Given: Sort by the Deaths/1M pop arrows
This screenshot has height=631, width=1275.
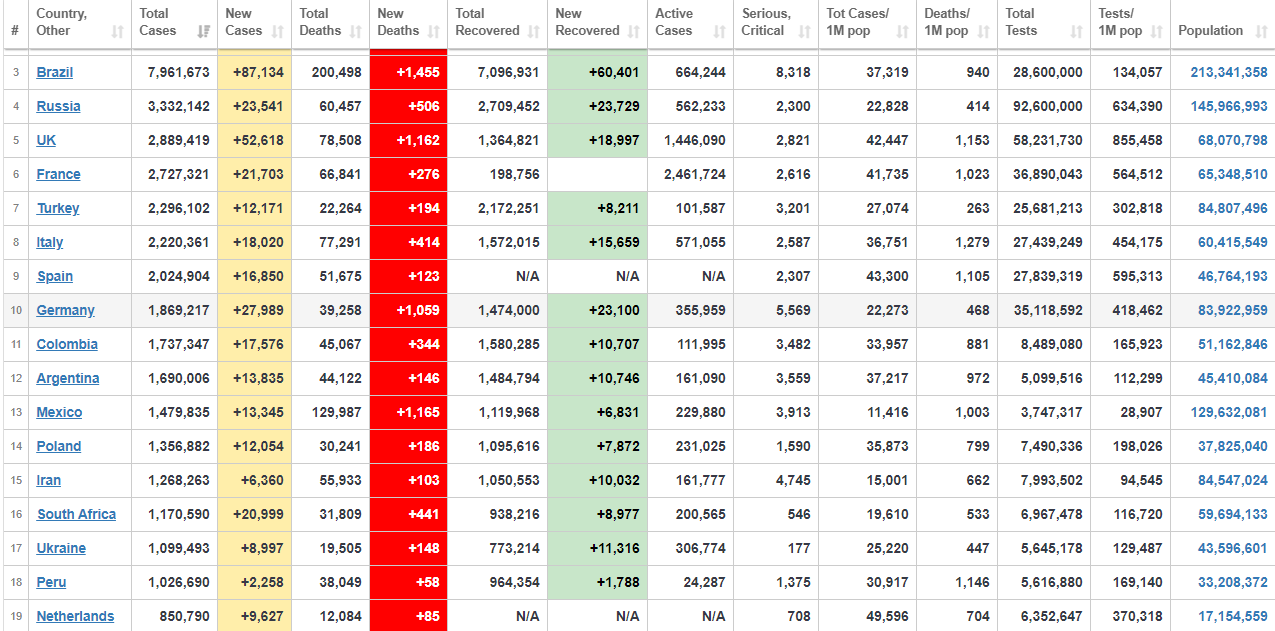Looking at the screenshot, I should 984,31.
